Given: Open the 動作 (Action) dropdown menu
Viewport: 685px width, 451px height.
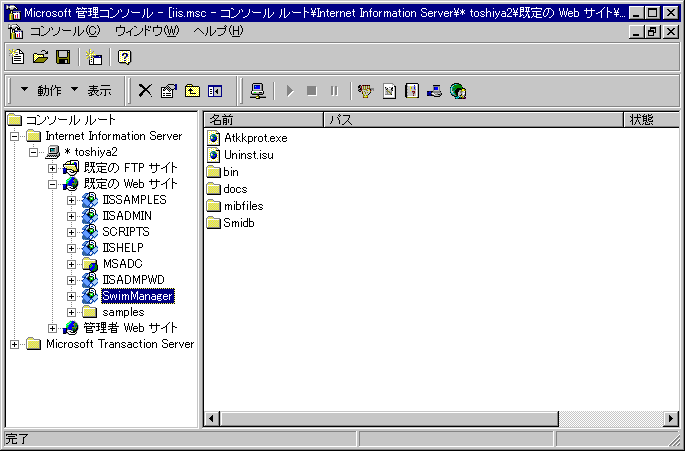Looking at the screenshot, I should tap(41, 90).
